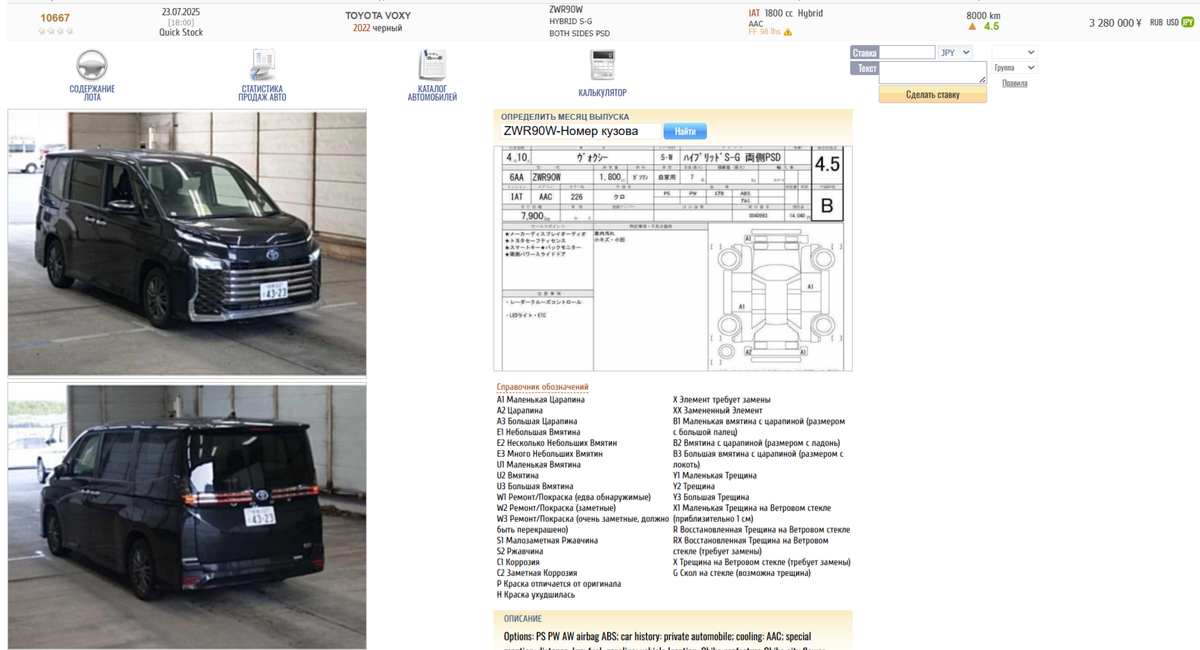Click the orange triangle beside rating 4.5
1200x650 pixels.
coord(972,27)
